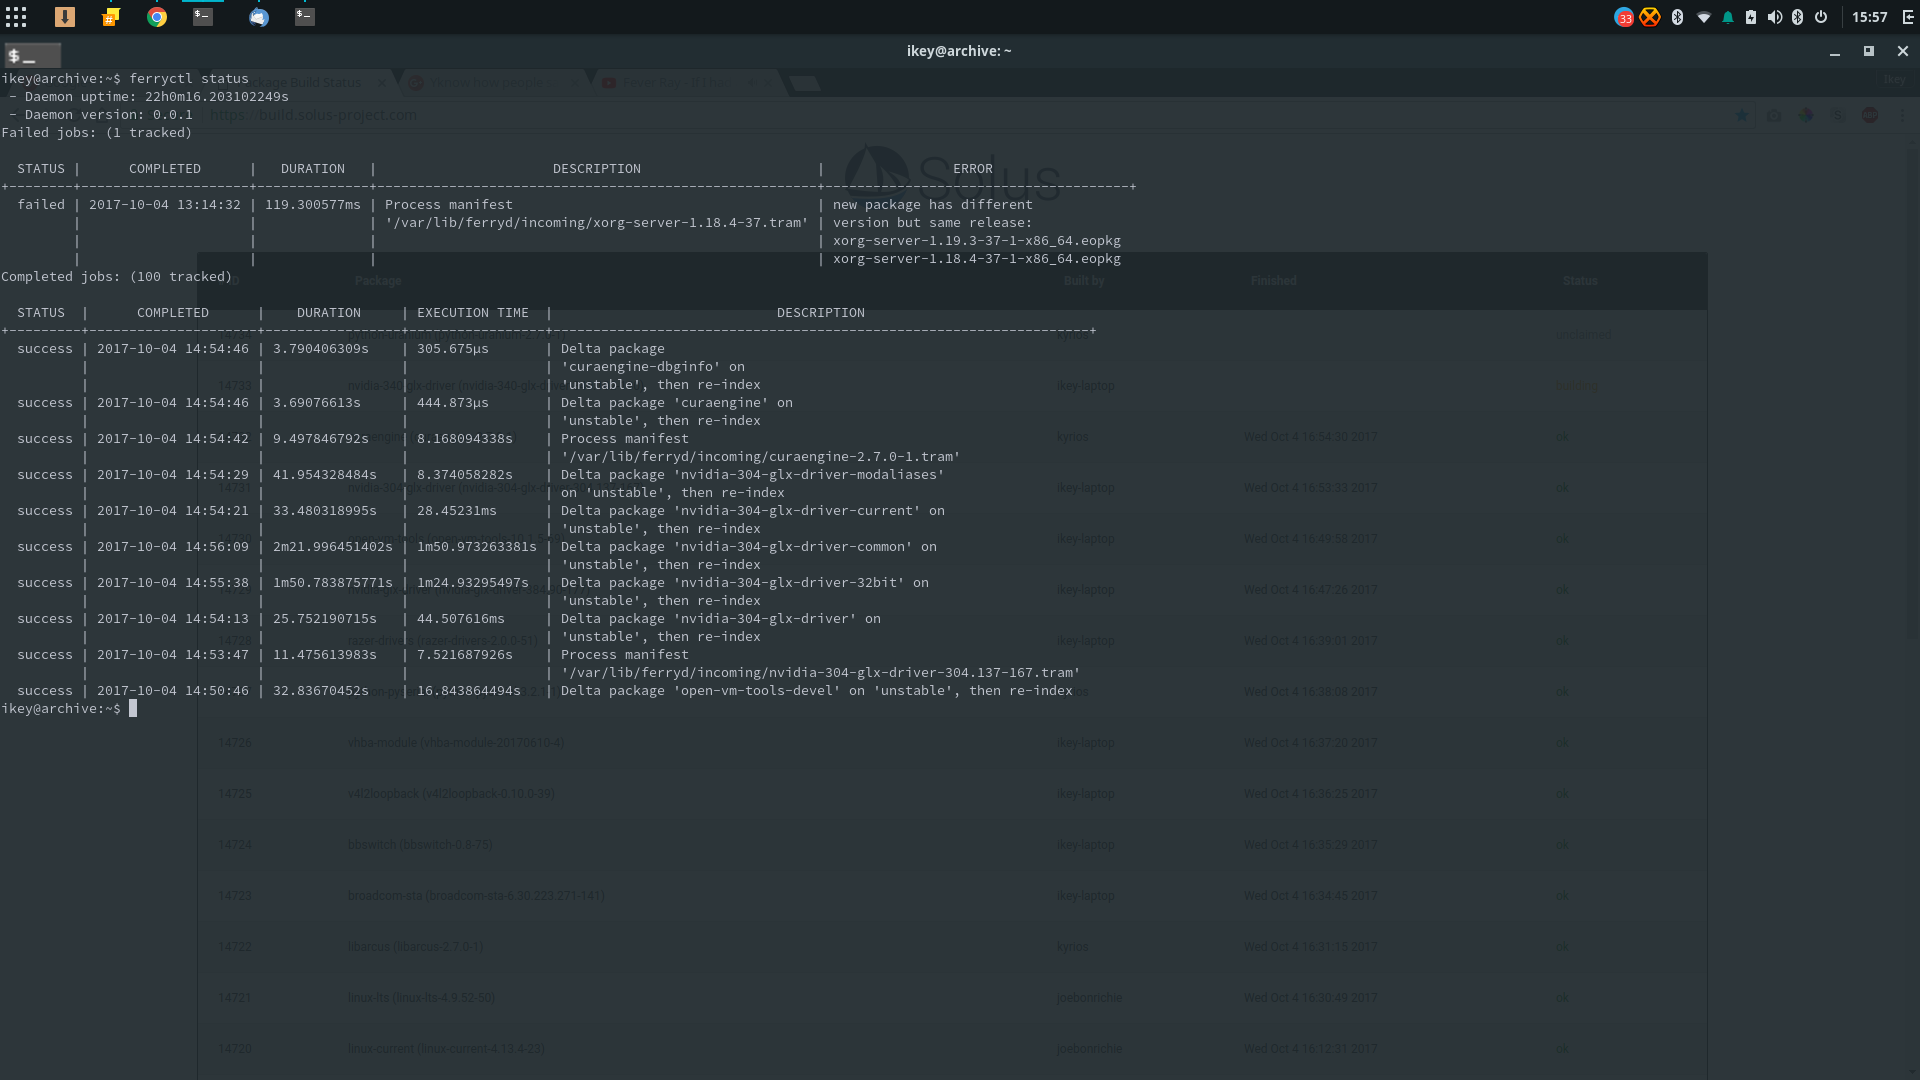
Task: Maximize-restore the ikey@archive terminal window
Action: (x=1868, y=51)
